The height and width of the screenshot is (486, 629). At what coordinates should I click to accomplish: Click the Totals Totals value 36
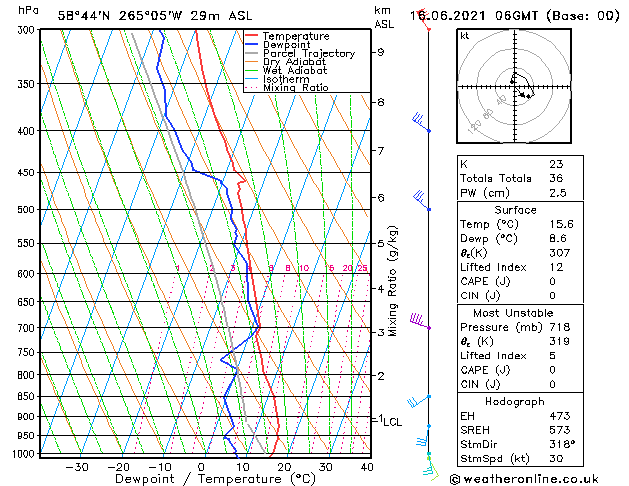pyautogui.click(x=556, y=178)
